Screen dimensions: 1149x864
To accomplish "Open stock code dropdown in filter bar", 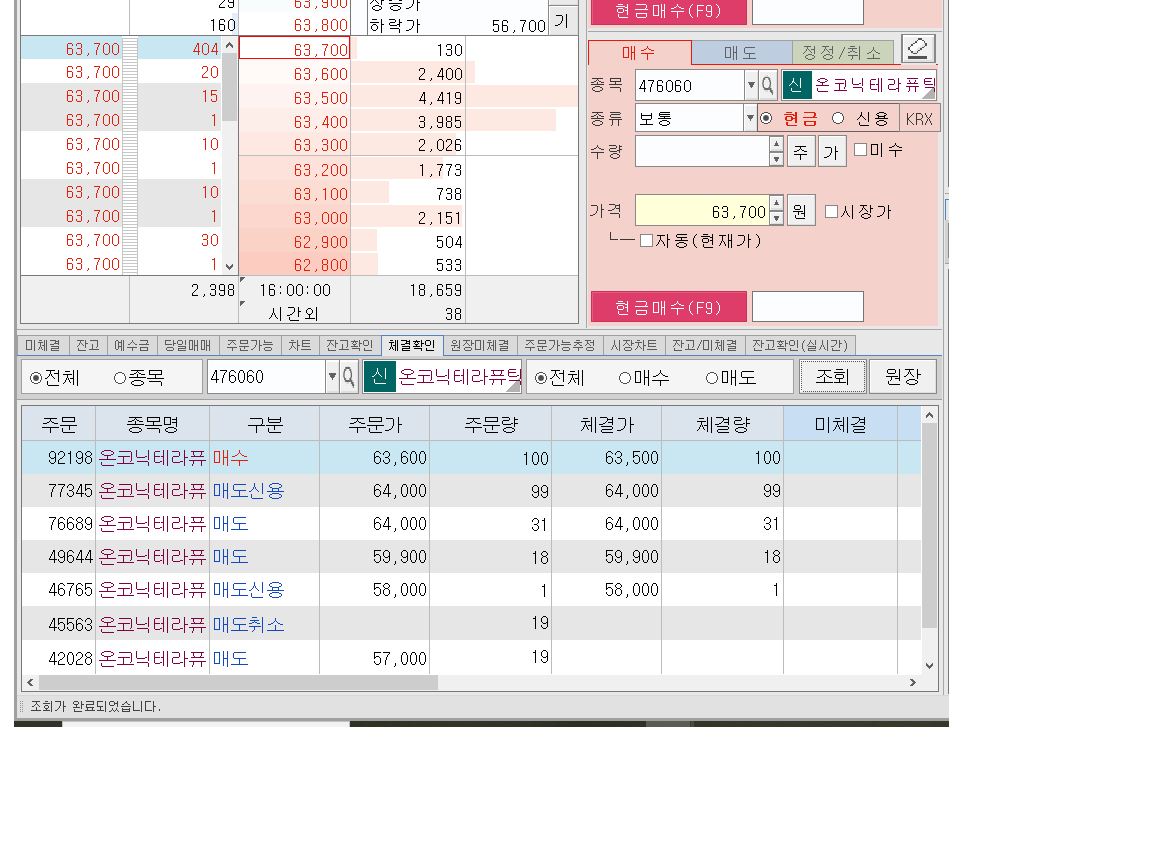I will [333, 377].
